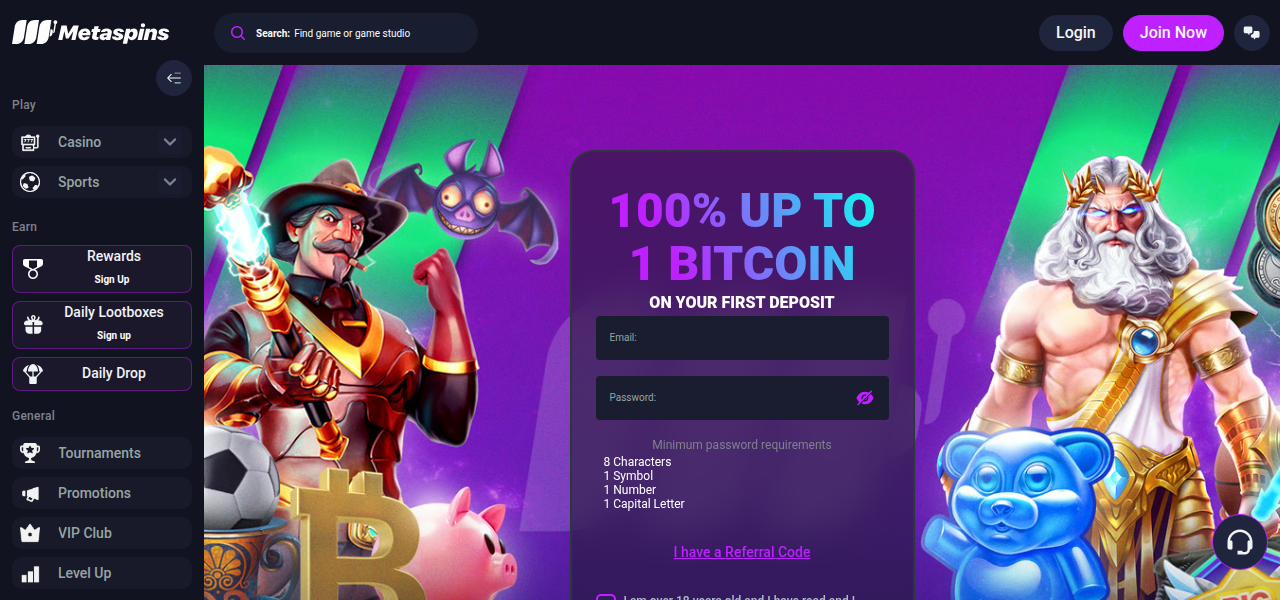Open live support headset icon
The image size is (1280, 600).
point(1240,543)
